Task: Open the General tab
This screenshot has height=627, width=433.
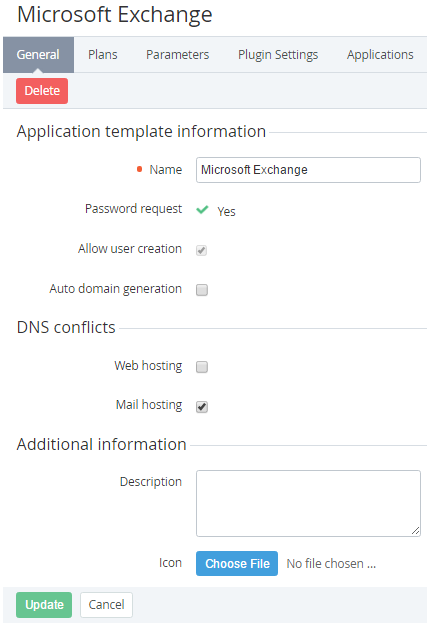Action: [38, 55]
